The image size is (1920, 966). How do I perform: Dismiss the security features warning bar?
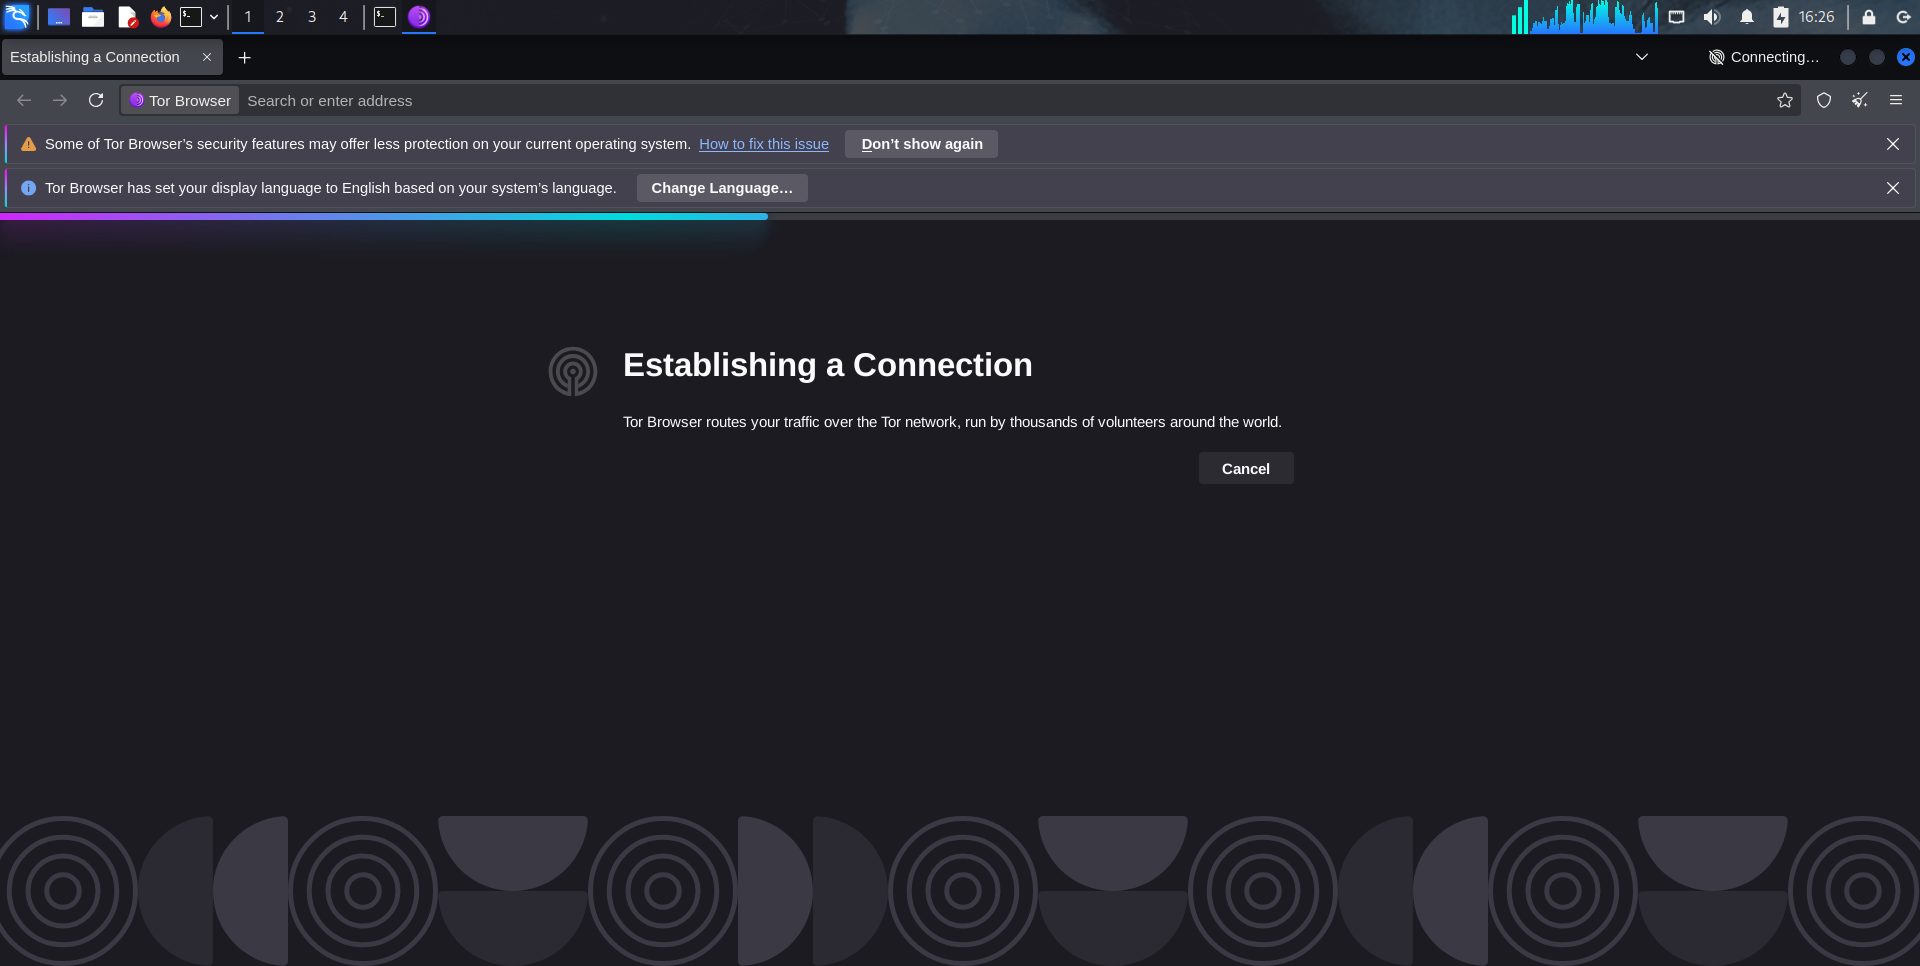(x=1893, y=144)
